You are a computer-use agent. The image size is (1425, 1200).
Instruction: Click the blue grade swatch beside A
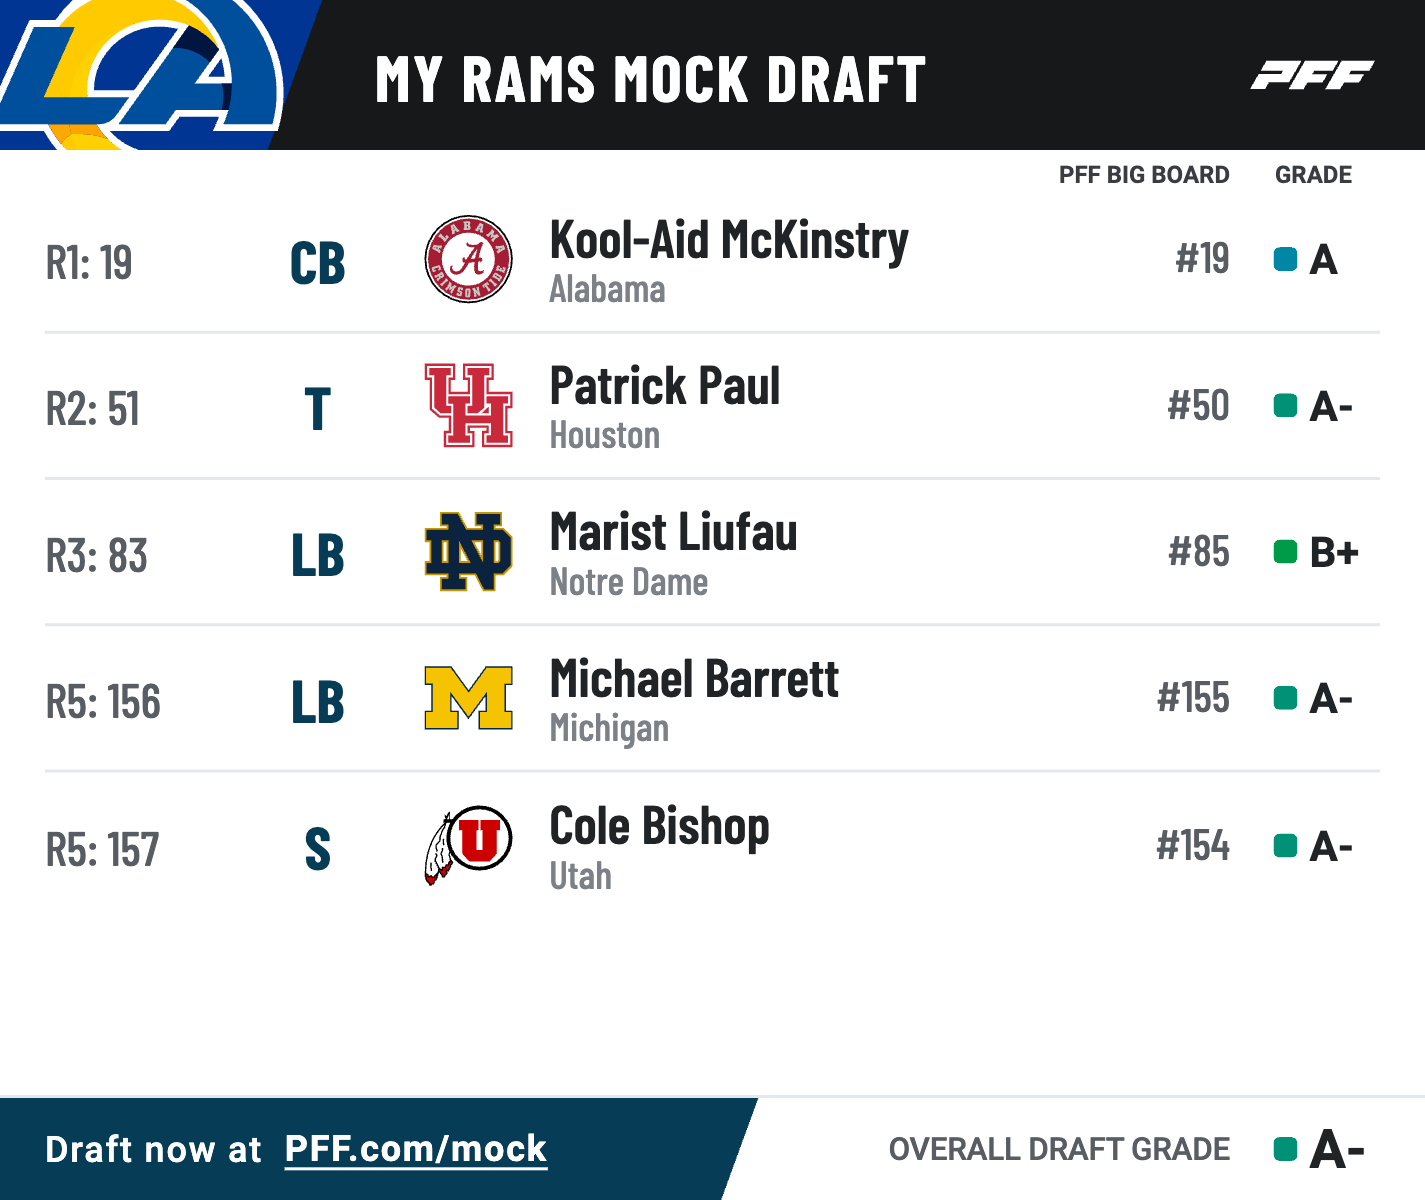pyautogui.click(x=1285, y=260)
